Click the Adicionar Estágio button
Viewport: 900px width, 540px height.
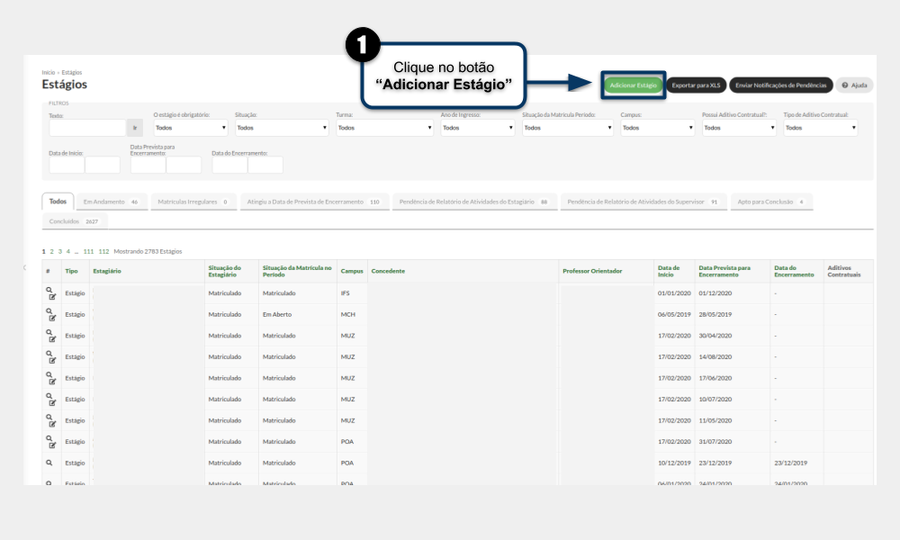(633, 86)
